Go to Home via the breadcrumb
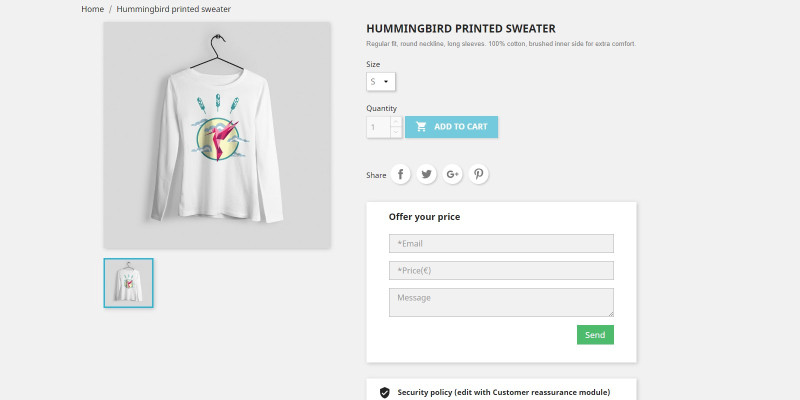 pos(93,9)
